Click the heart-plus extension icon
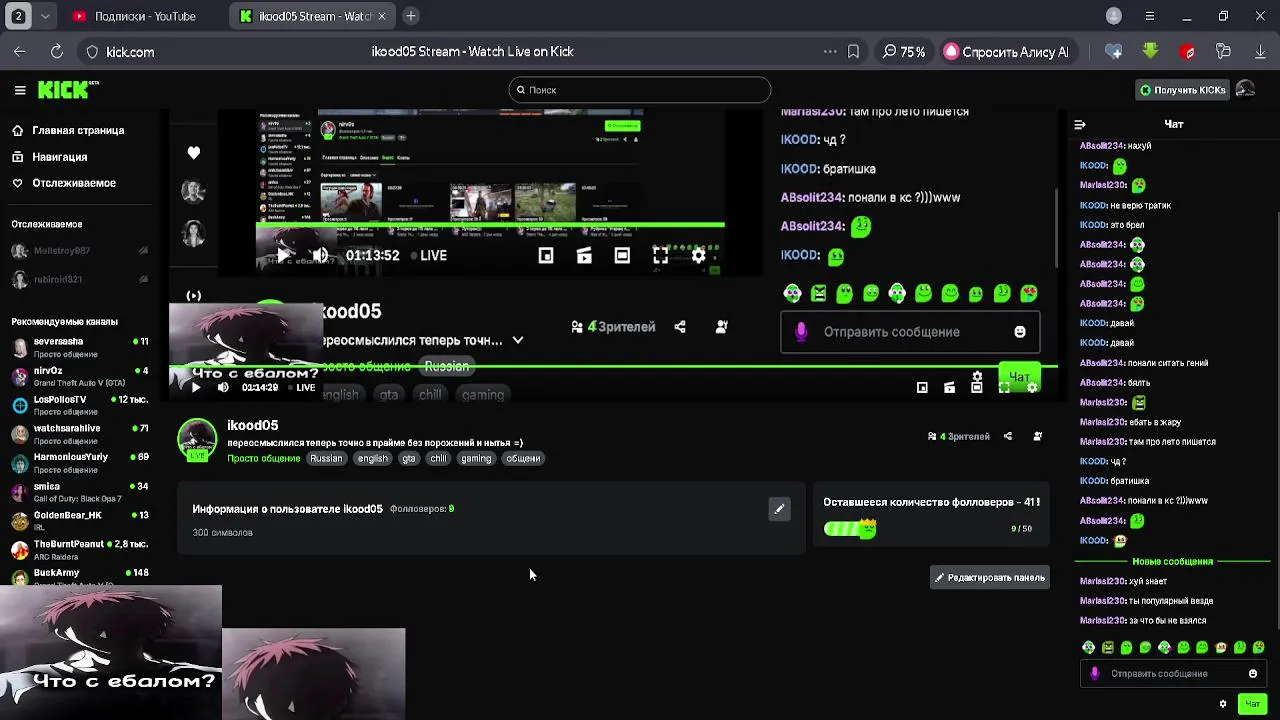Image resolution: width=1280 pixels, height=720 pixels. click(1113, 52)
